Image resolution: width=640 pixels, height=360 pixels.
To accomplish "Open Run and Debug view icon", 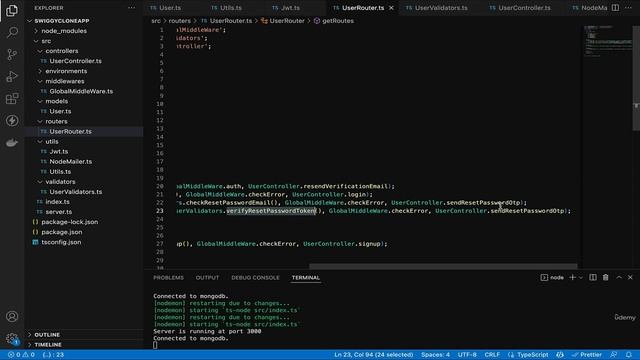I will 12,76.
